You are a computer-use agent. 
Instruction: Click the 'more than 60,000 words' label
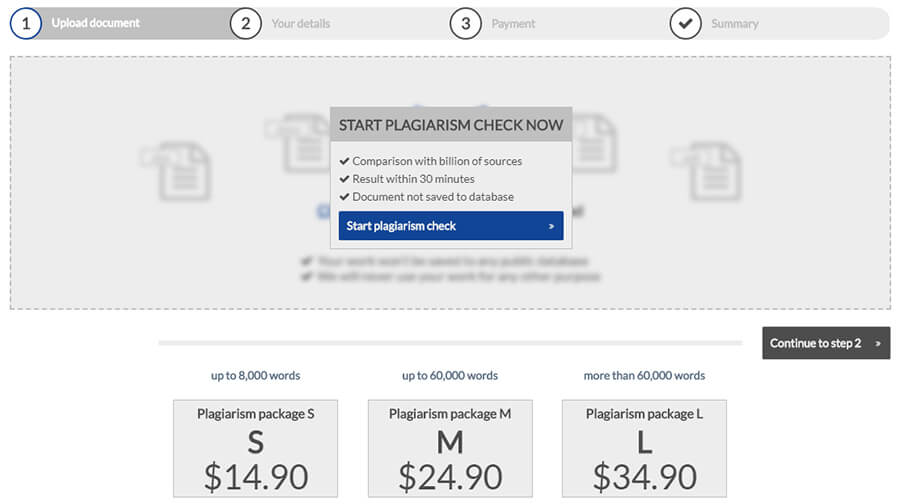[x=644, y=376]
